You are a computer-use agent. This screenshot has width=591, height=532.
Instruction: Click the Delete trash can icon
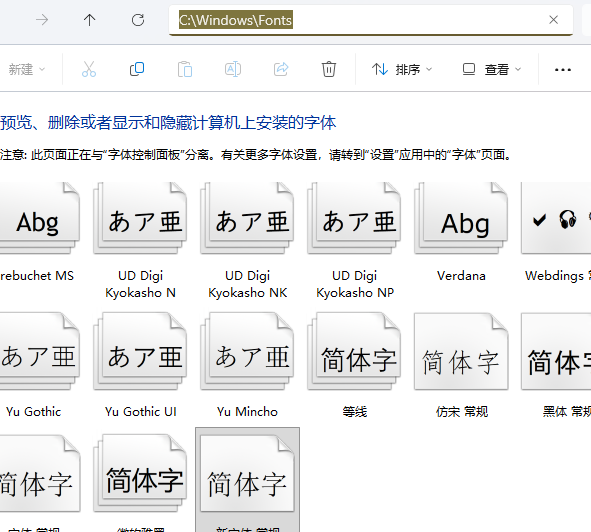(x=329, y=69)
